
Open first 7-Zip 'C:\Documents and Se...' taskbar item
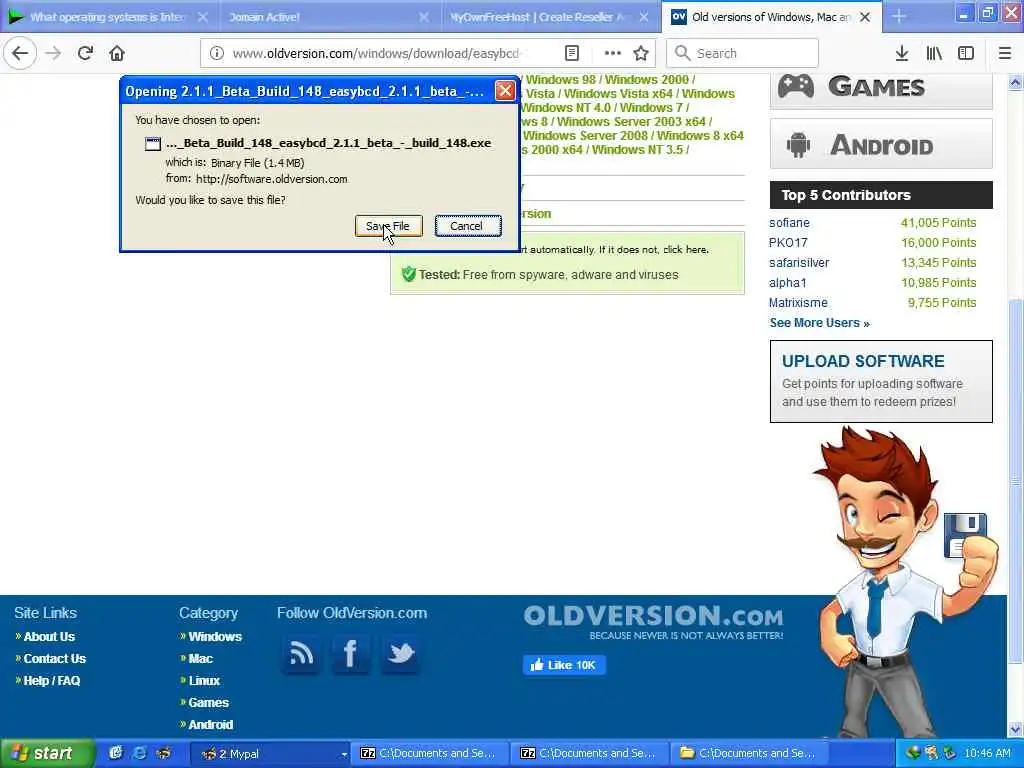(430, 754)
